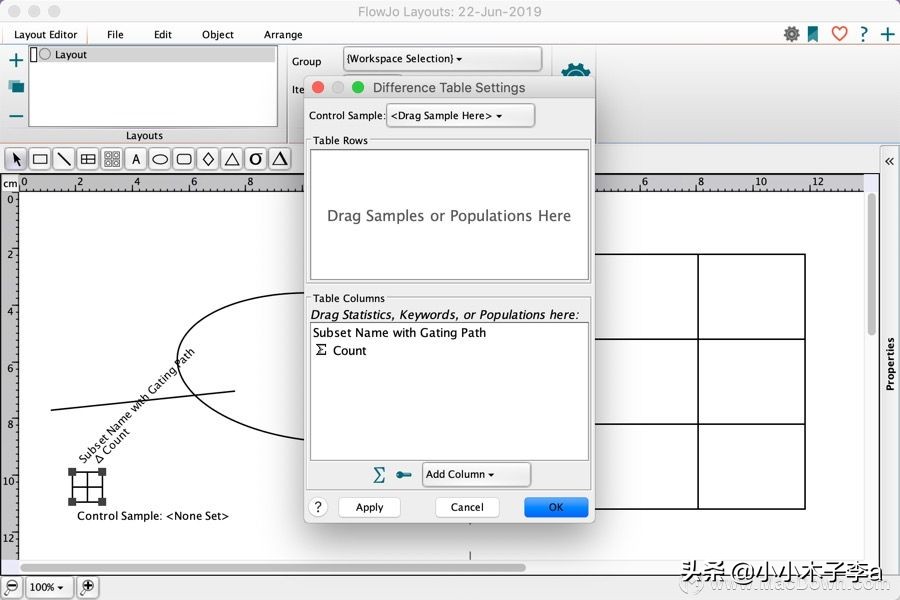Image resolution: width=900 pixels, height=600 pixels.
Task: Click the Apply button
Action: tap(369, 507)
